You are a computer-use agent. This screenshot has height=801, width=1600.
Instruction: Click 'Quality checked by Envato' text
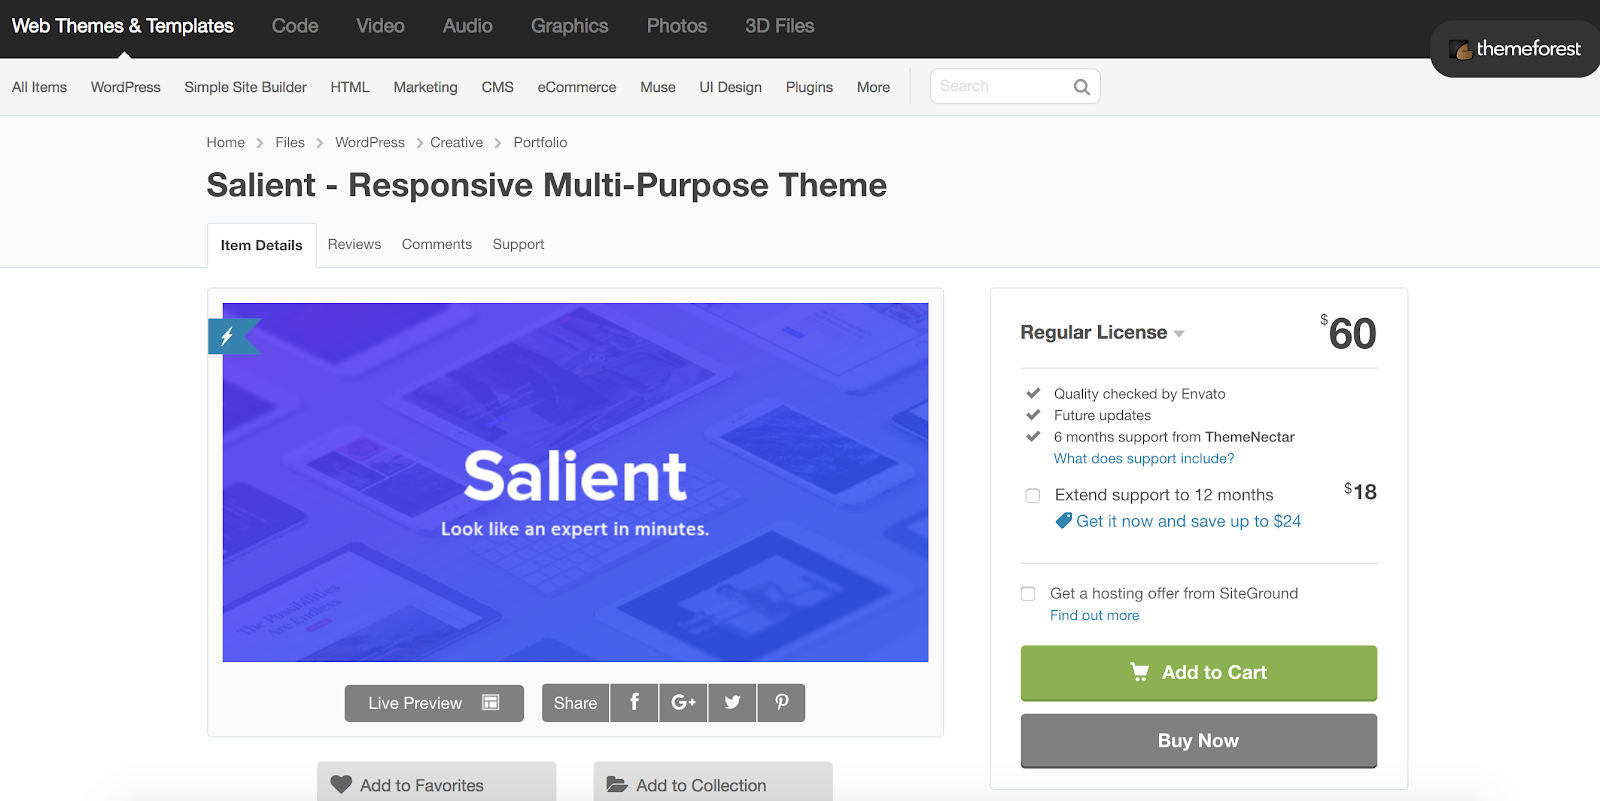click(x=1139, y=394)
